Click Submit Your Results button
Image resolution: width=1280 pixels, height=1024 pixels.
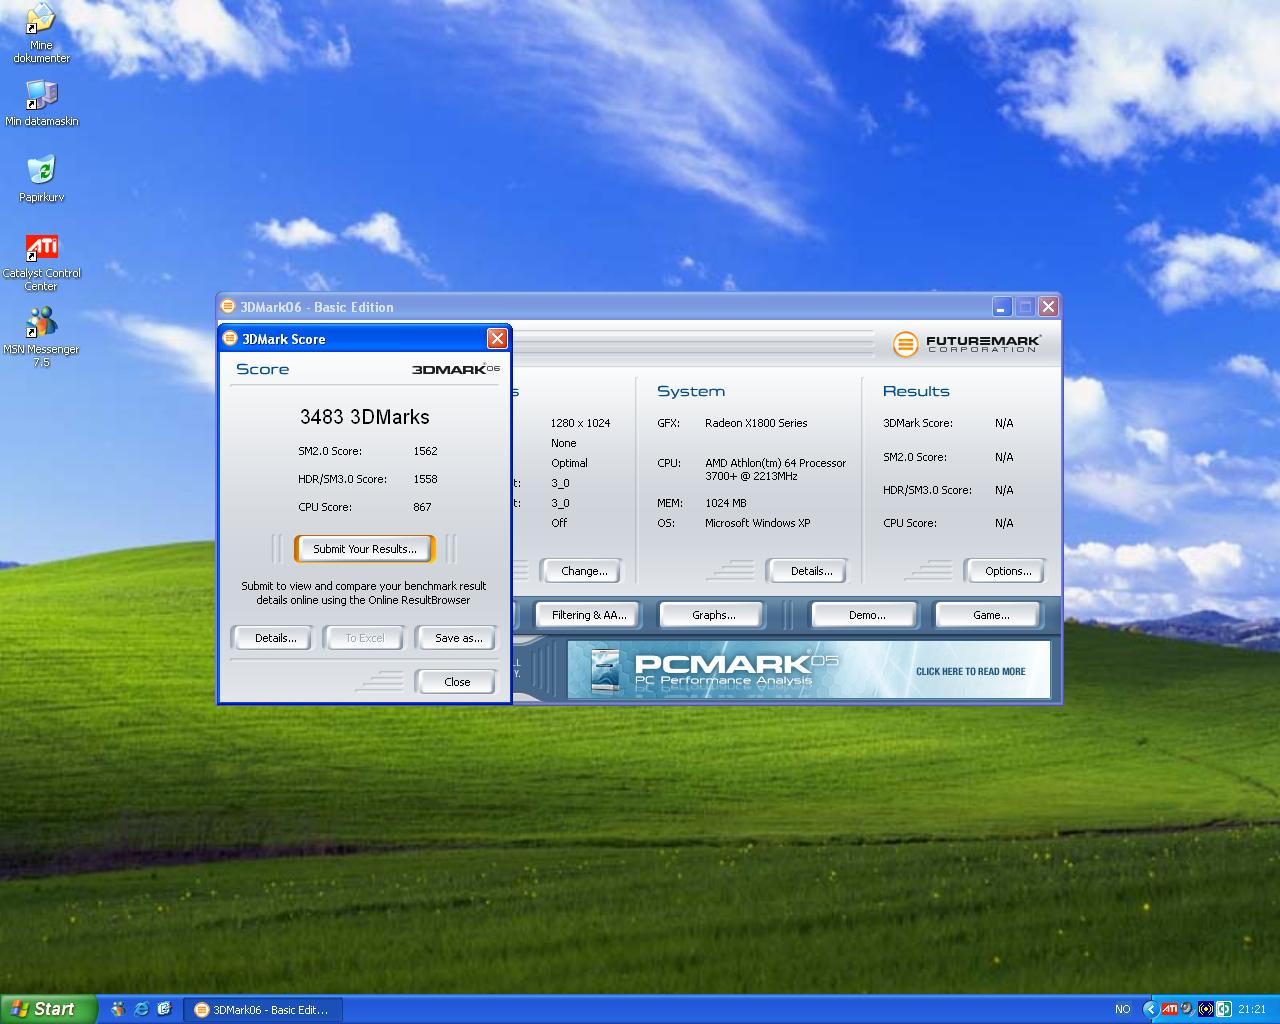(365, 549)
